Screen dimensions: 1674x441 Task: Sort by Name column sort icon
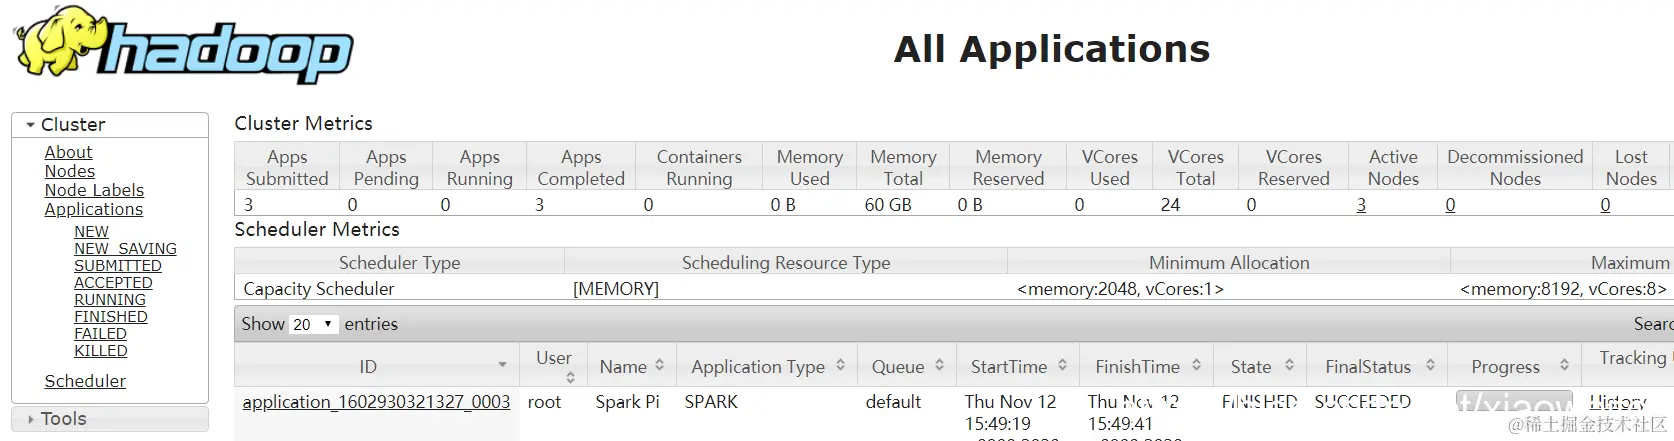[x=660, y=366]
